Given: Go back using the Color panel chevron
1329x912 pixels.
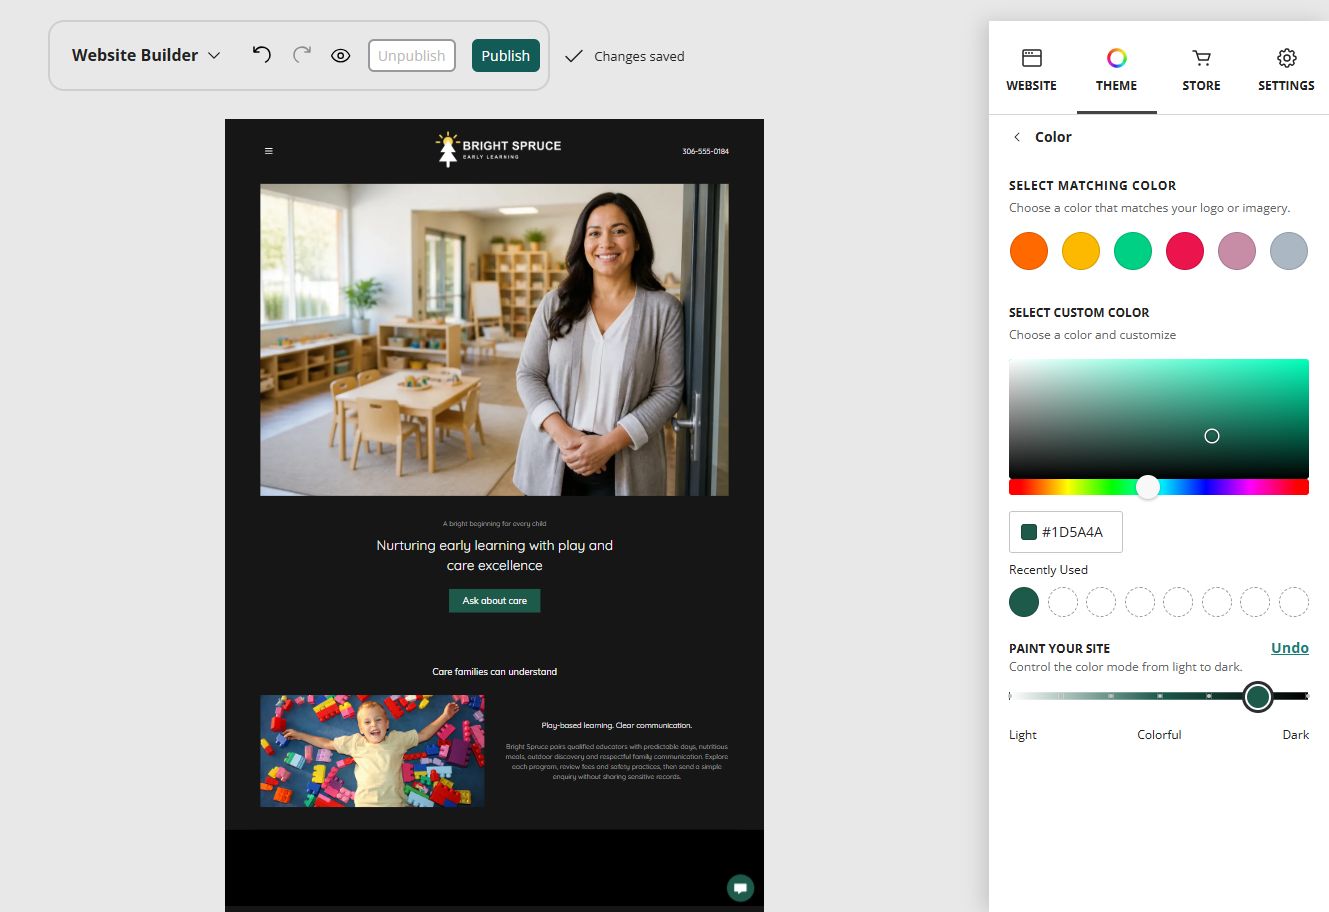Looking at the screenshot, I should [x=1017, y=137].
